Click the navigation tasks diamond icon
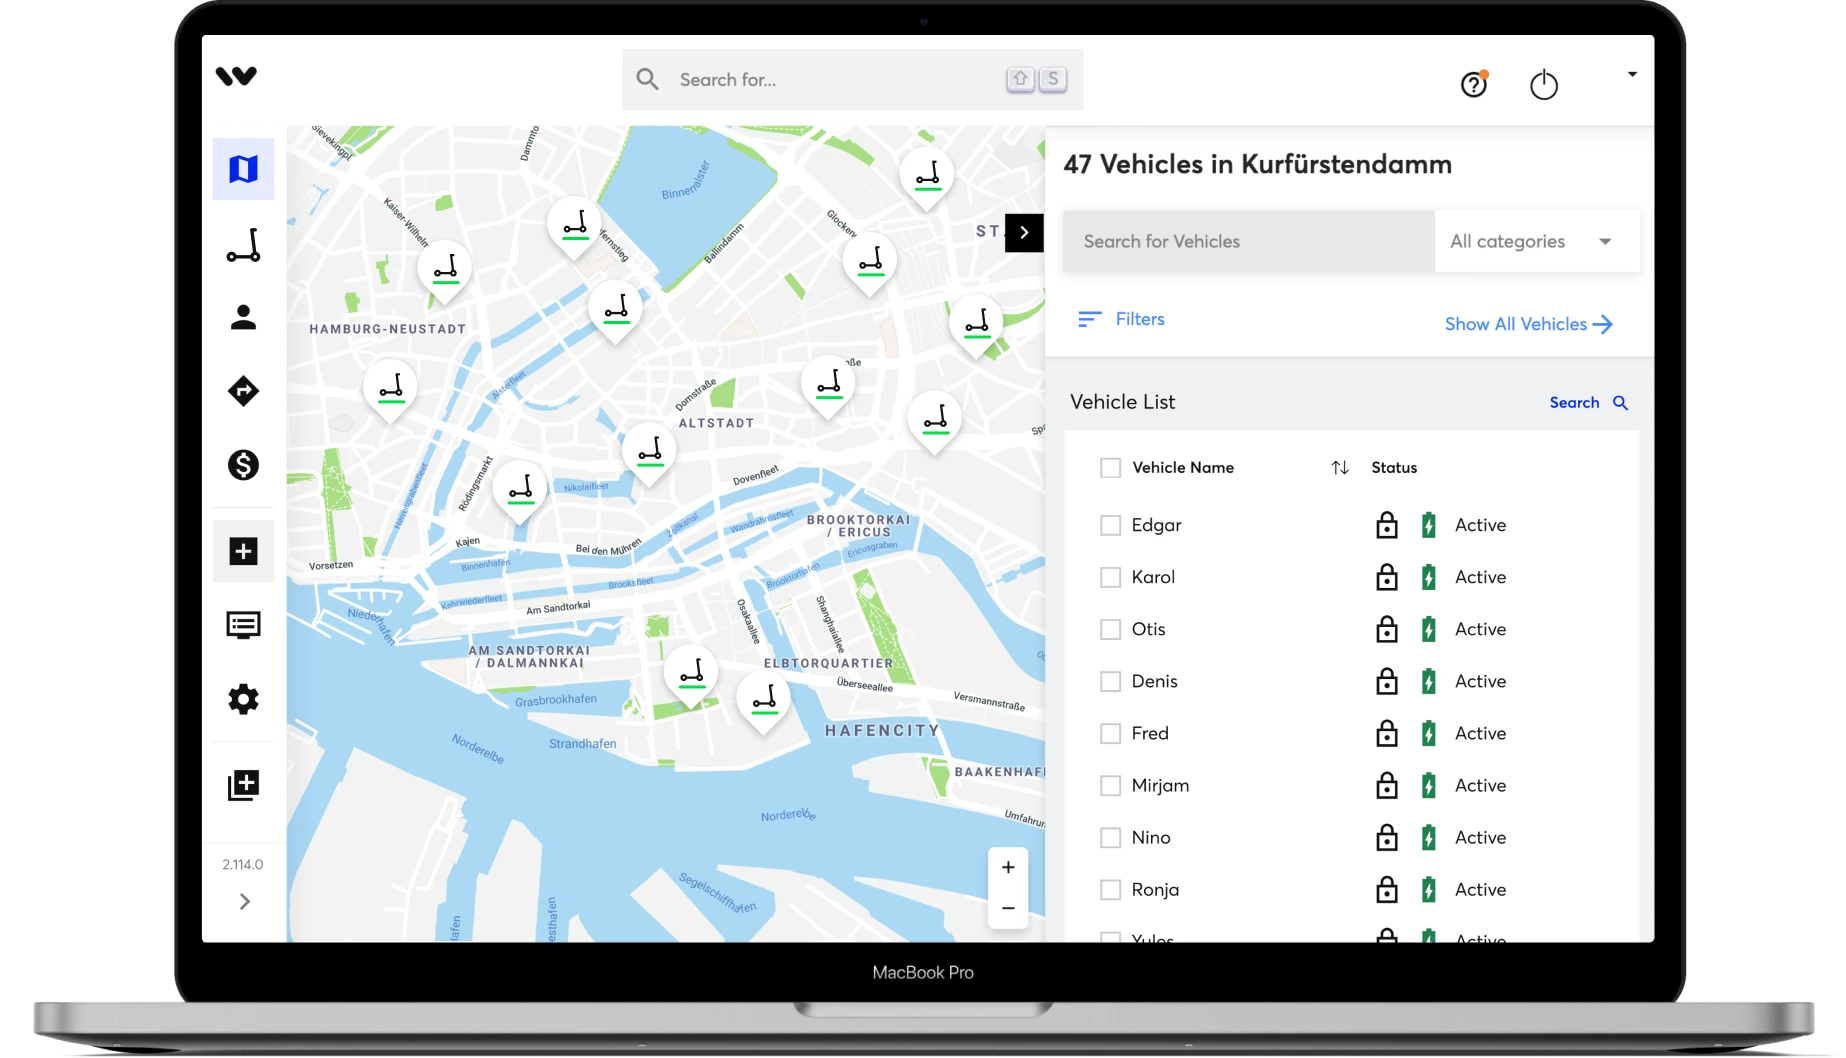The image size is (1846, 1058). click(243, 391)
